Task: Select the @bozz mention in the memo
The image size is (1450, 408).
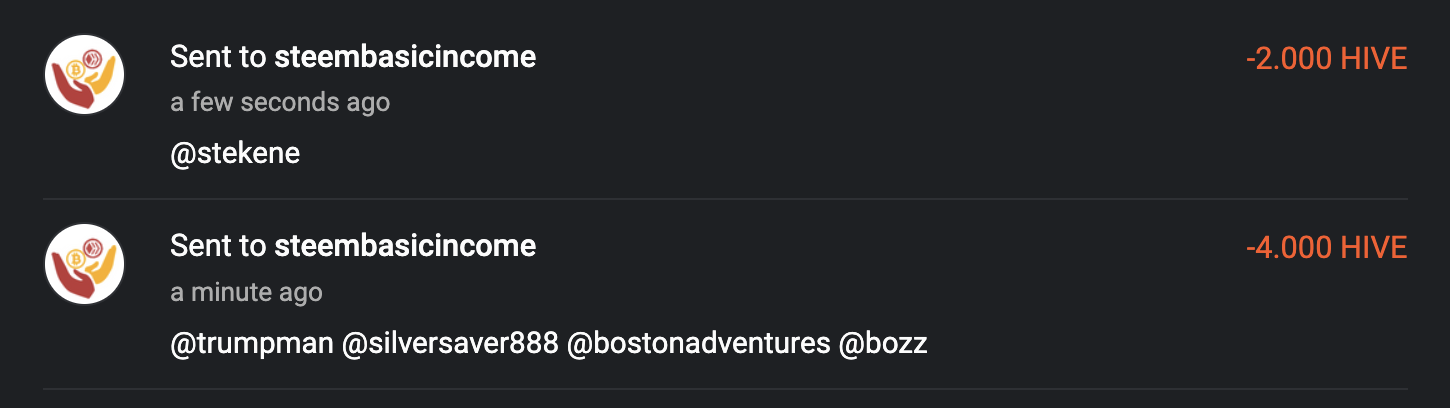Action: [883, 344]
